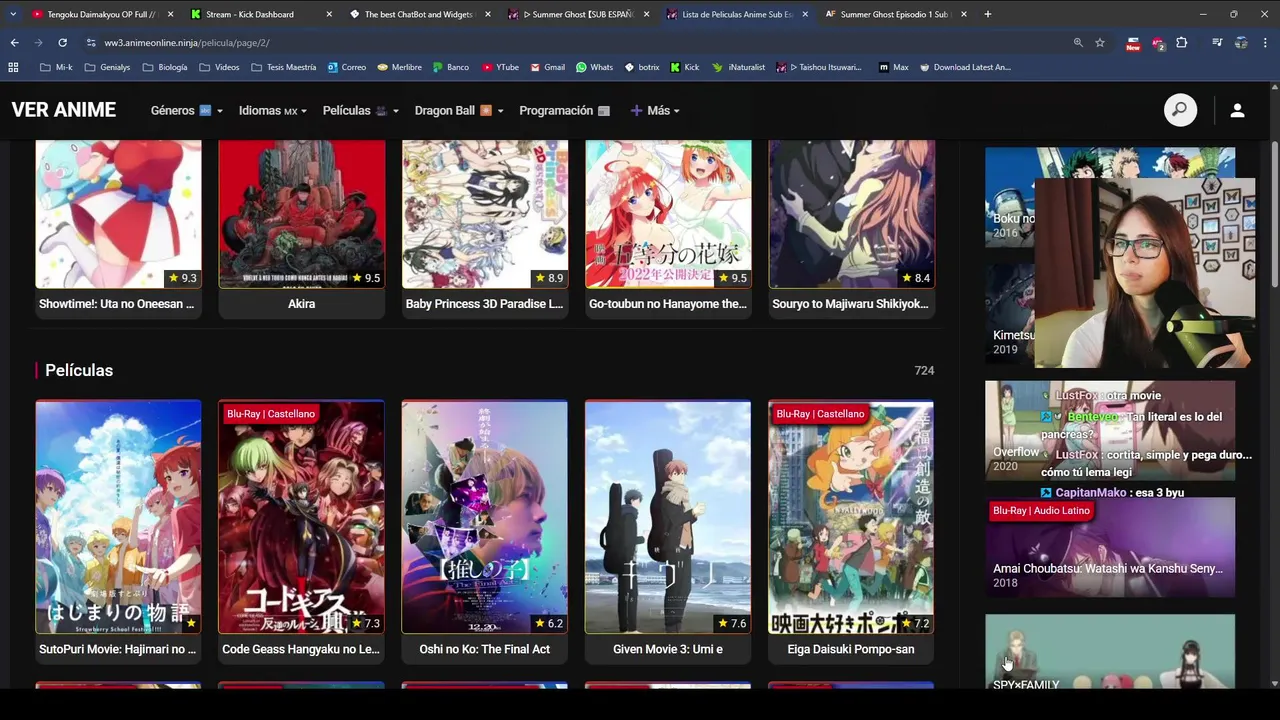Screen dimensions: 1280x720
Task: Open the tab search dropdown arrow
Action: [13, 14]
